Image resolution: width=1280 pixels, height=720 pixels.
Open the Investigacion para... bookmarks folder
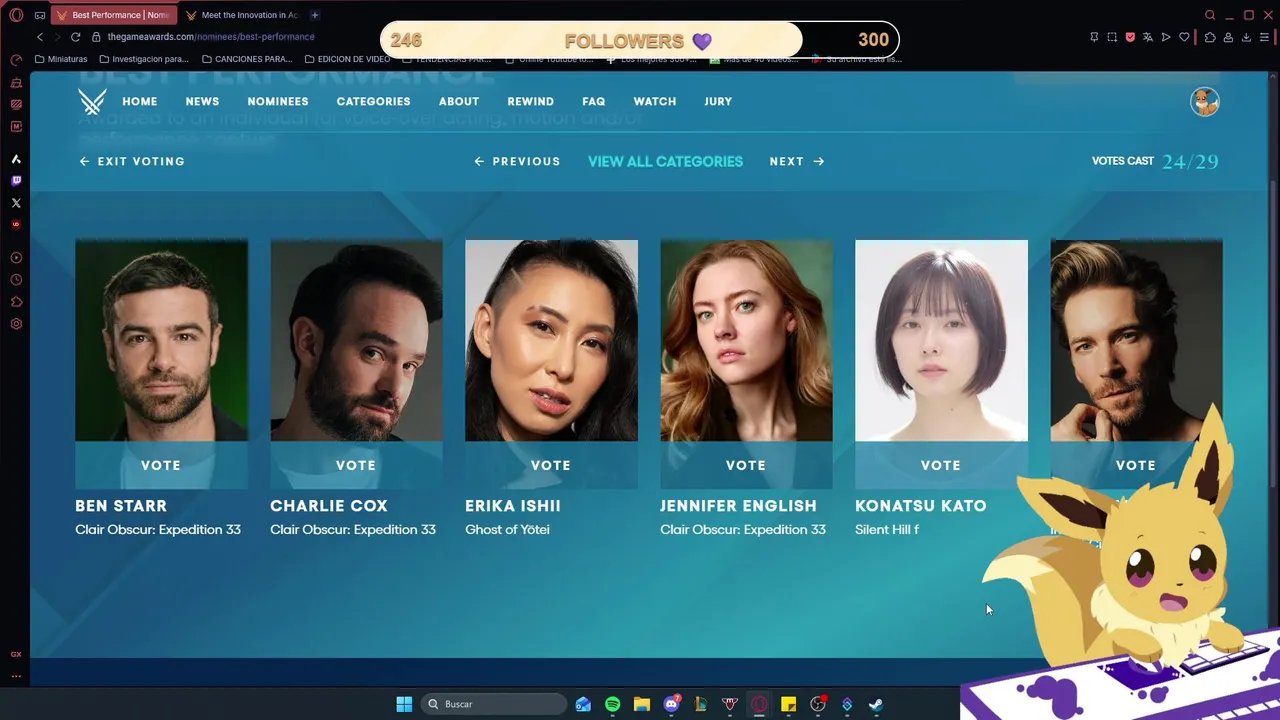point(144,59)
